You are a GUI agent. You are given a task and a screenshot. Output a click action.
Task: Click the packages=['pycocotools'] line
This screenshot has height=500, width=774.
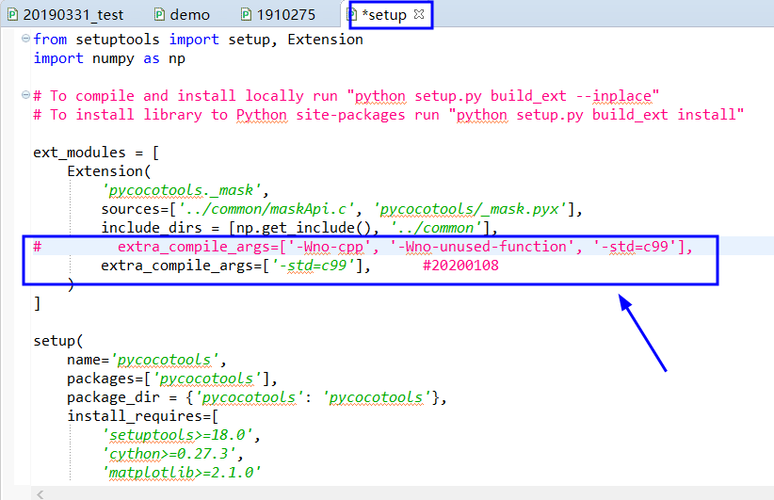[x=172, y=379]
